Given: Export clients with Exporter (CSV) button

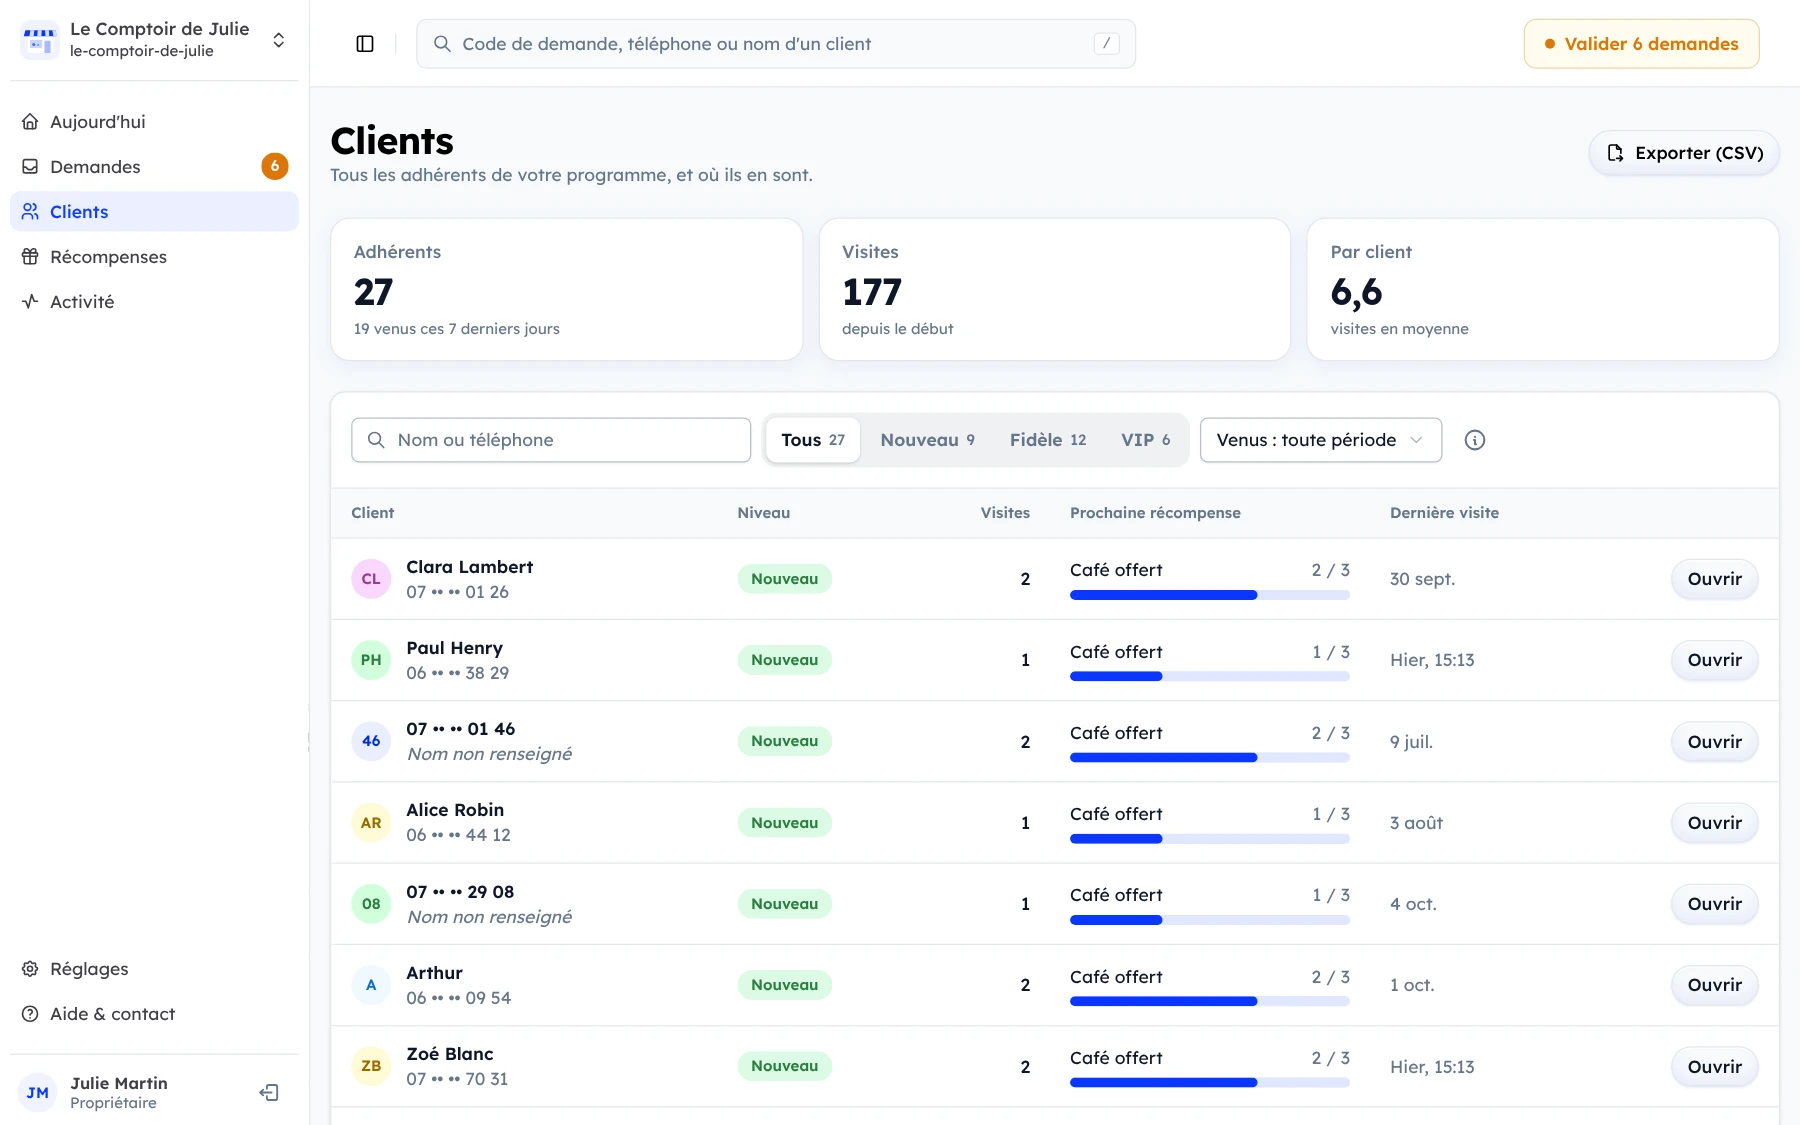Looking at the screenshot, I should click(1684, 153).
